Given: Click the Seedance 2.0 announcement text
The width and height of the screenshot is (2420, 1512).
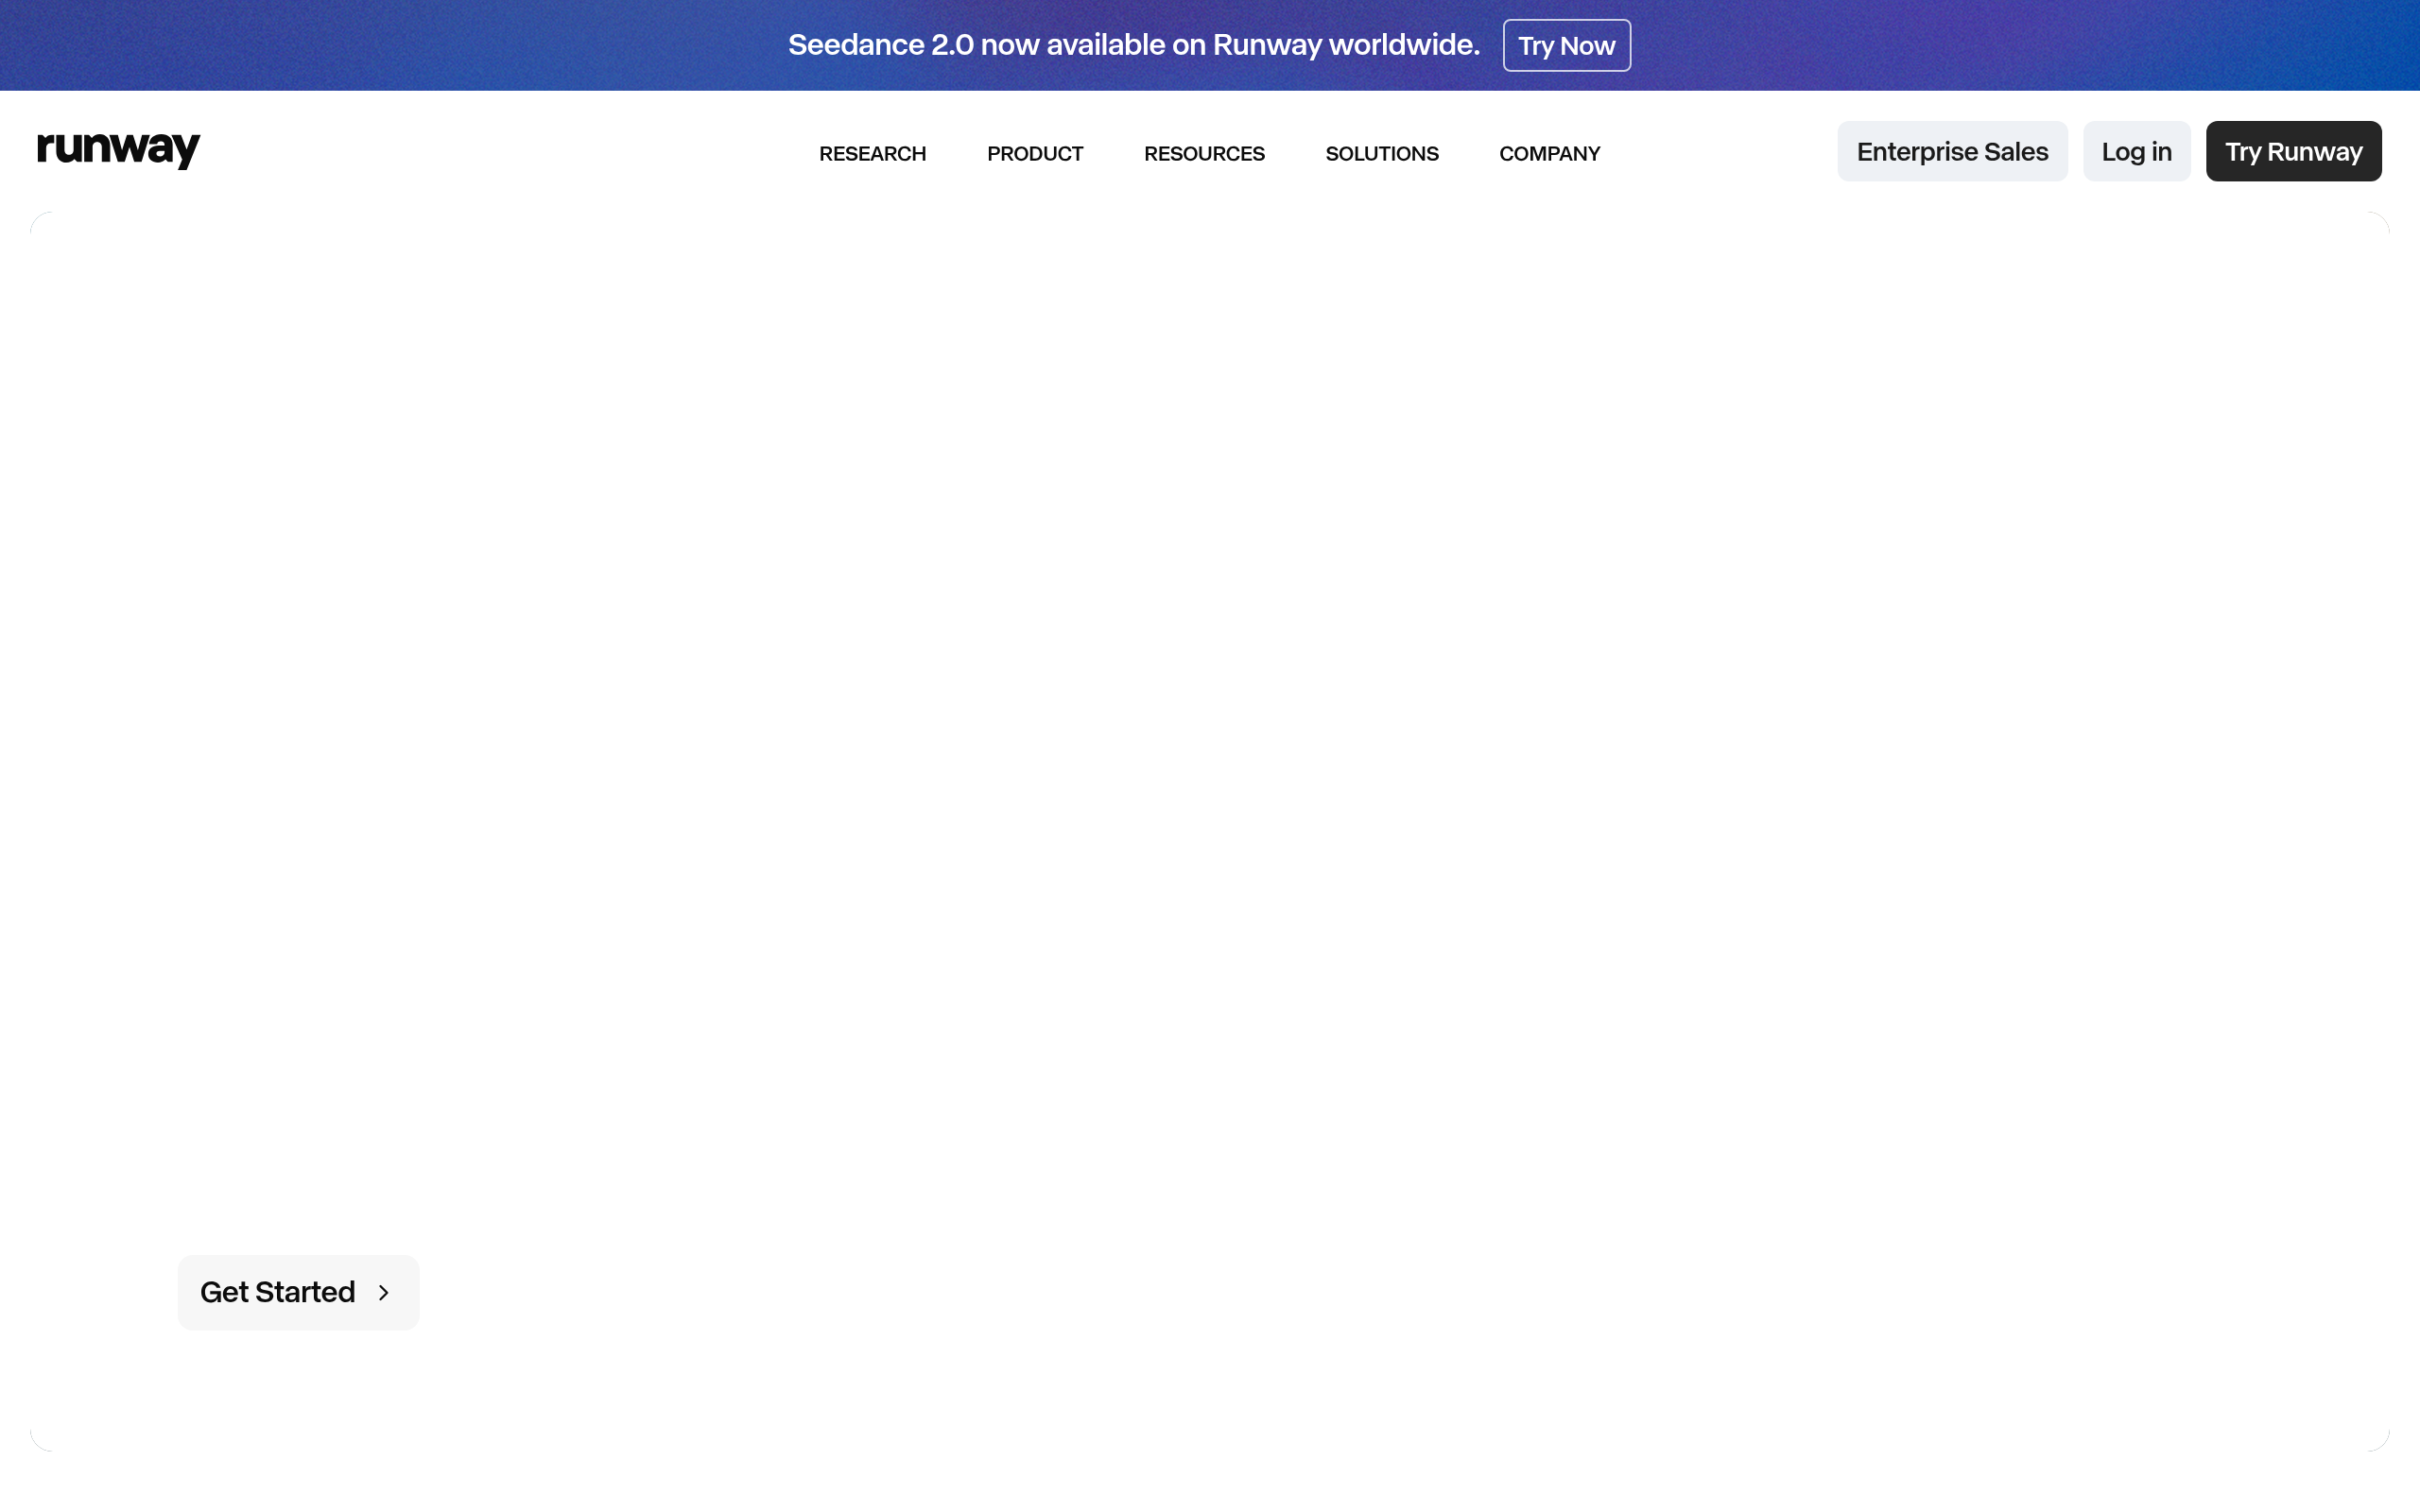Looking at the screenshot, I should 1133,45.
